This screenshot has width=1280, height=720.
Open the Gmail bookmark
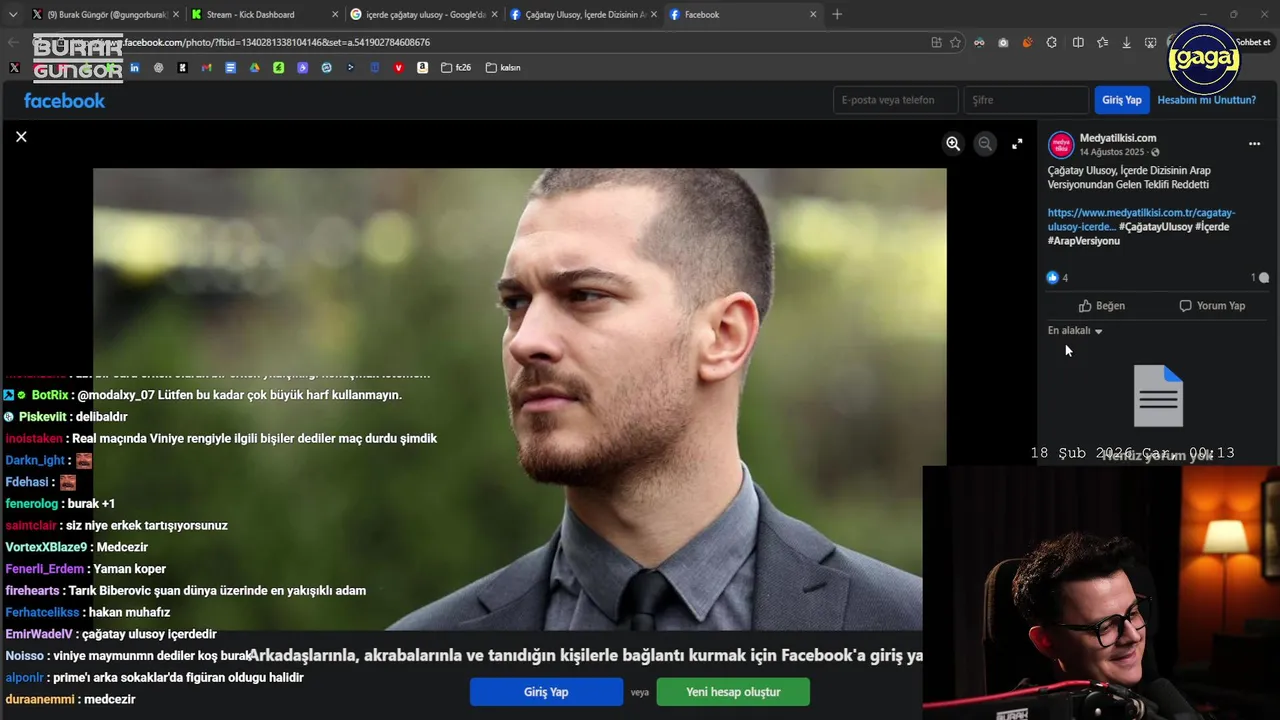(206, 68)
